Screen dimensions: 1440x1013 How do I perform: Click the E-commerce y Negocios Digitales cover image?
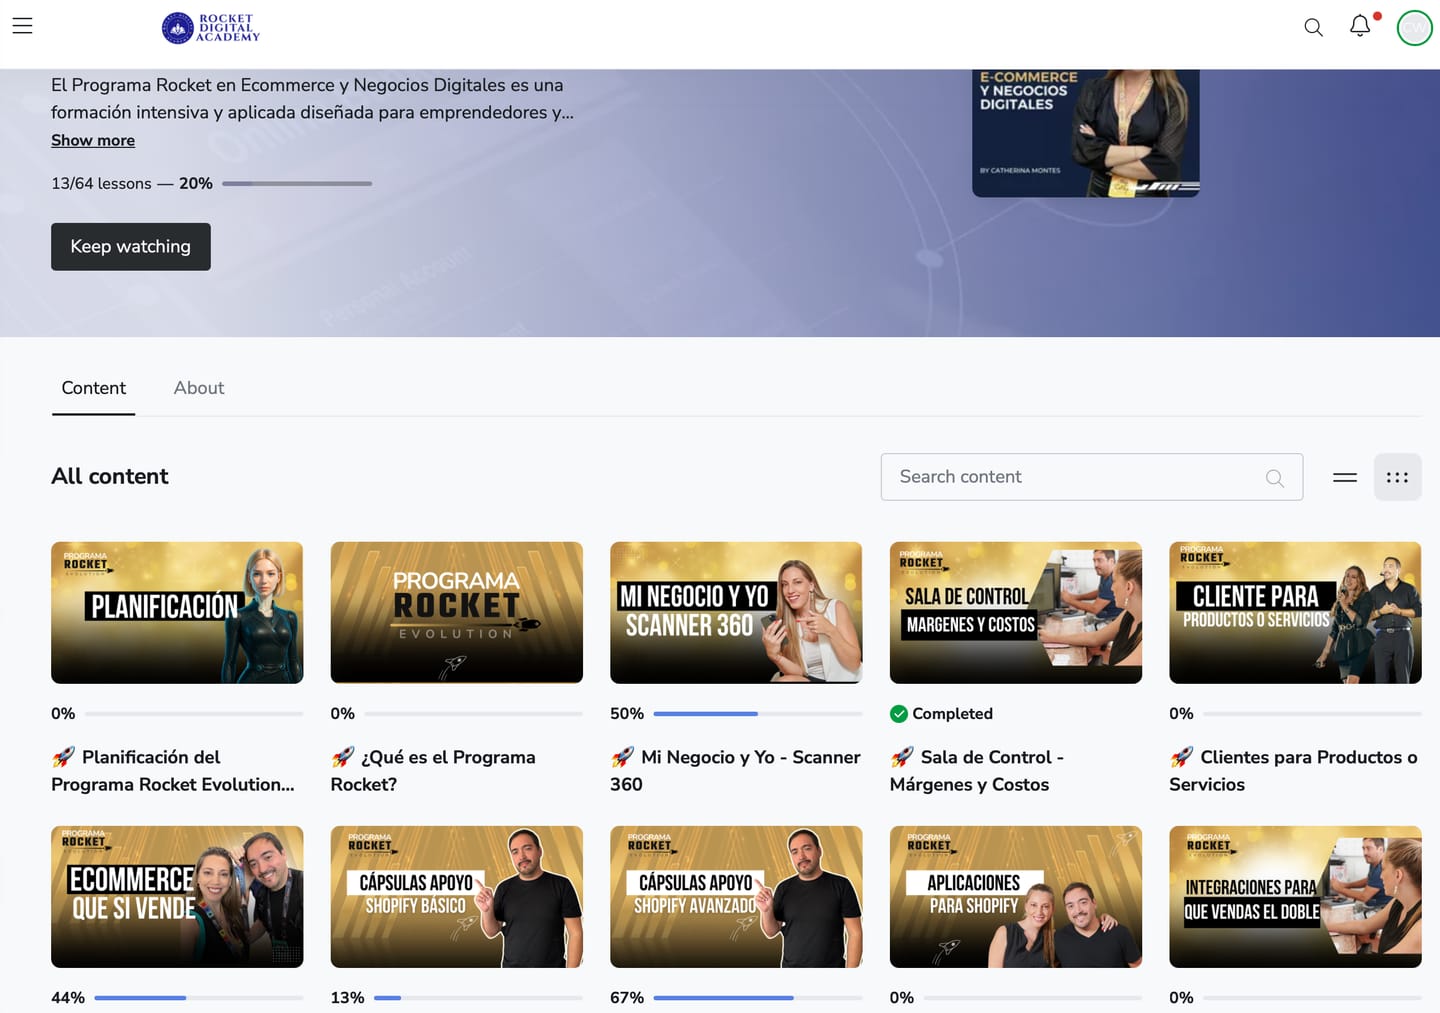pyautogui.click(x=1086, y=133)
